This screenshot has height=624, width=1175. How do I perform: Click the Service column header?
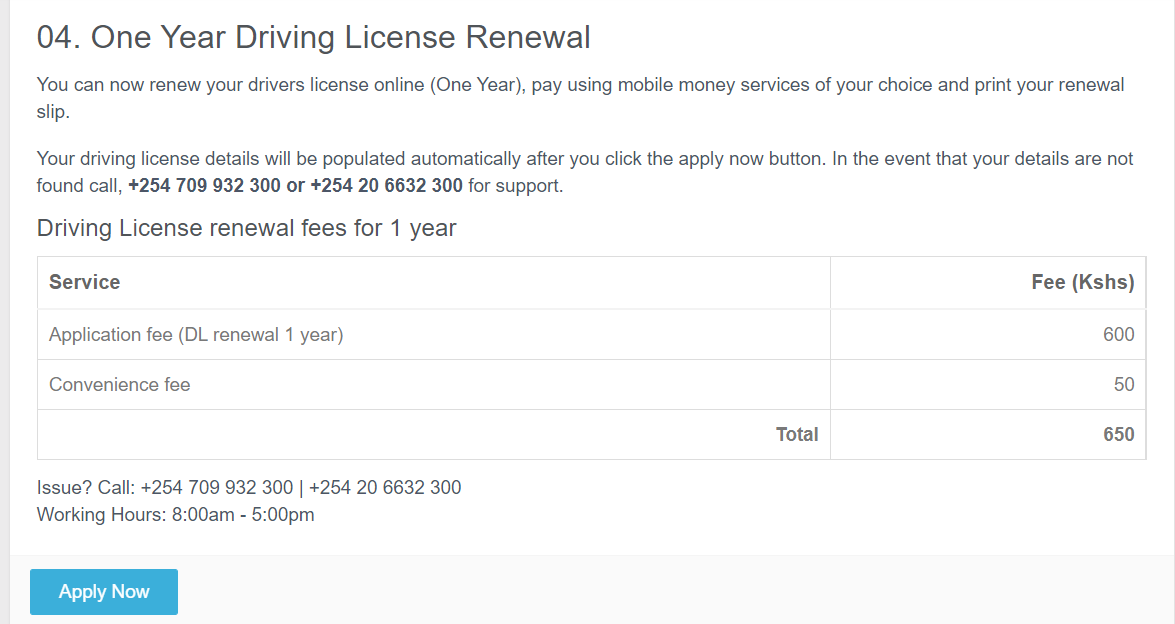[x=85, y=283]
